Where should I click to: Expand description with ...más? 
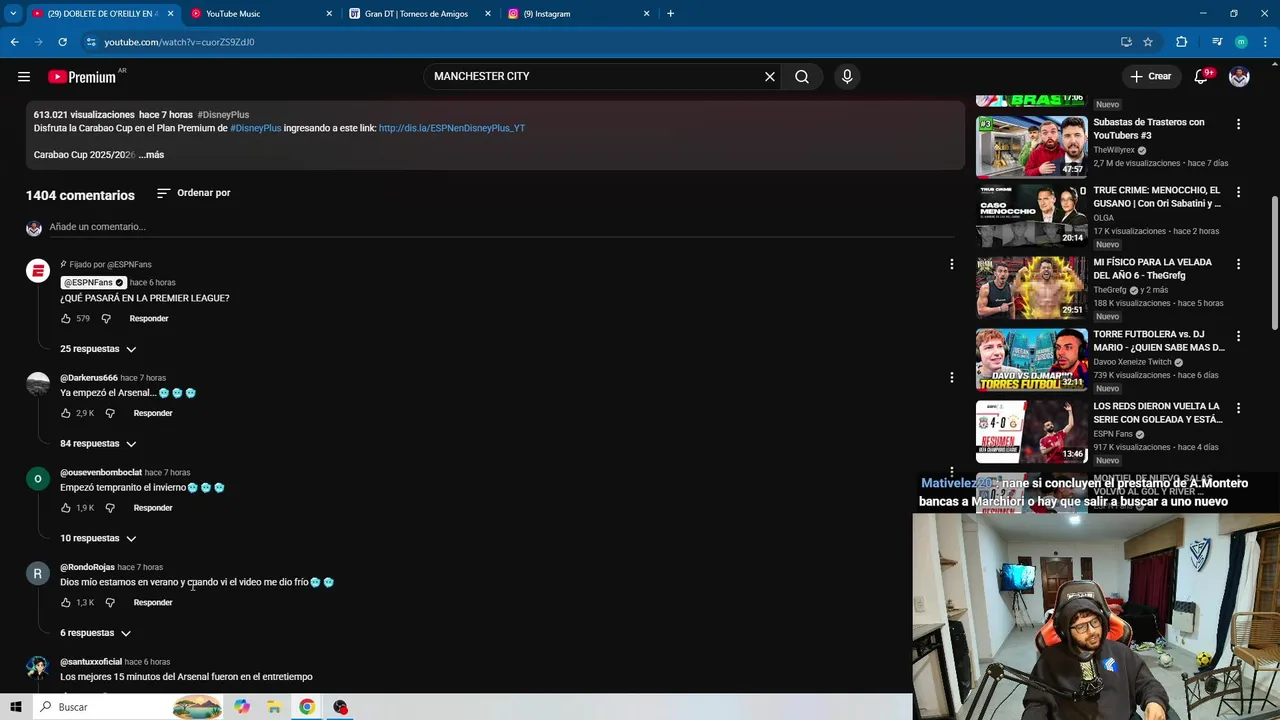click(151, 155)
